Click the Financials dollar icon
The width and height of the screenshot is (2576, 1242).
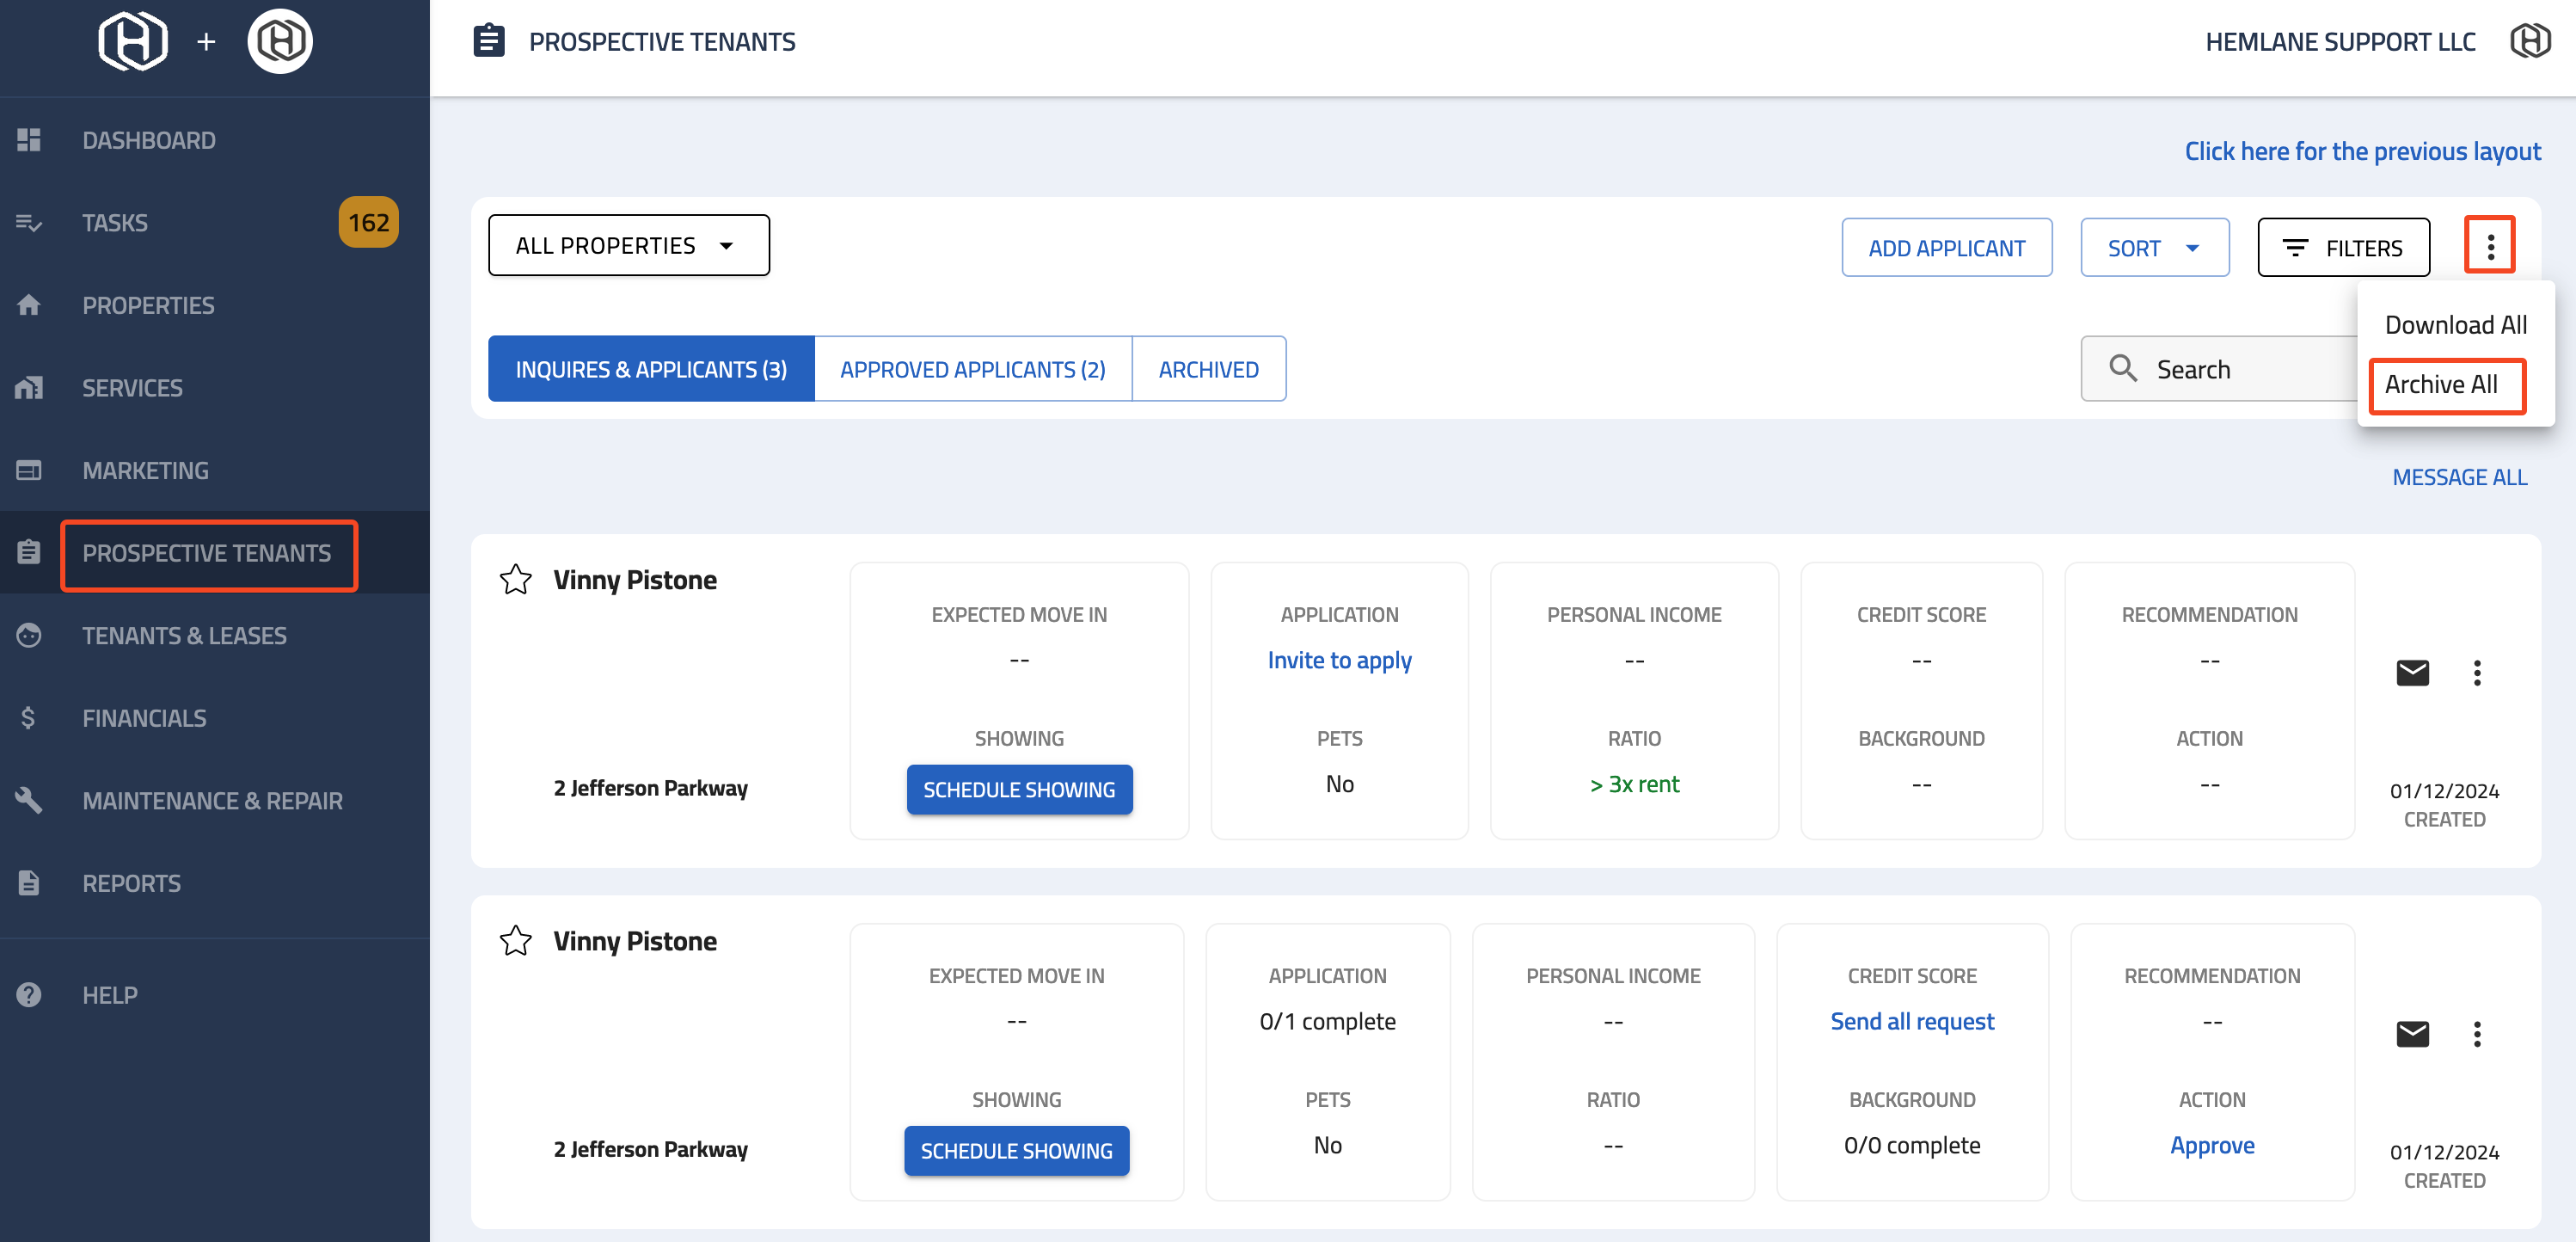[28, 718]
